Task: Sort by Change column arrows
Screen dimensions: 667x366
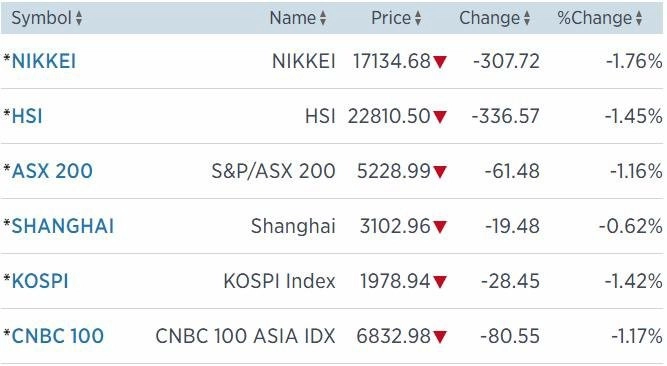Action: 527,18
